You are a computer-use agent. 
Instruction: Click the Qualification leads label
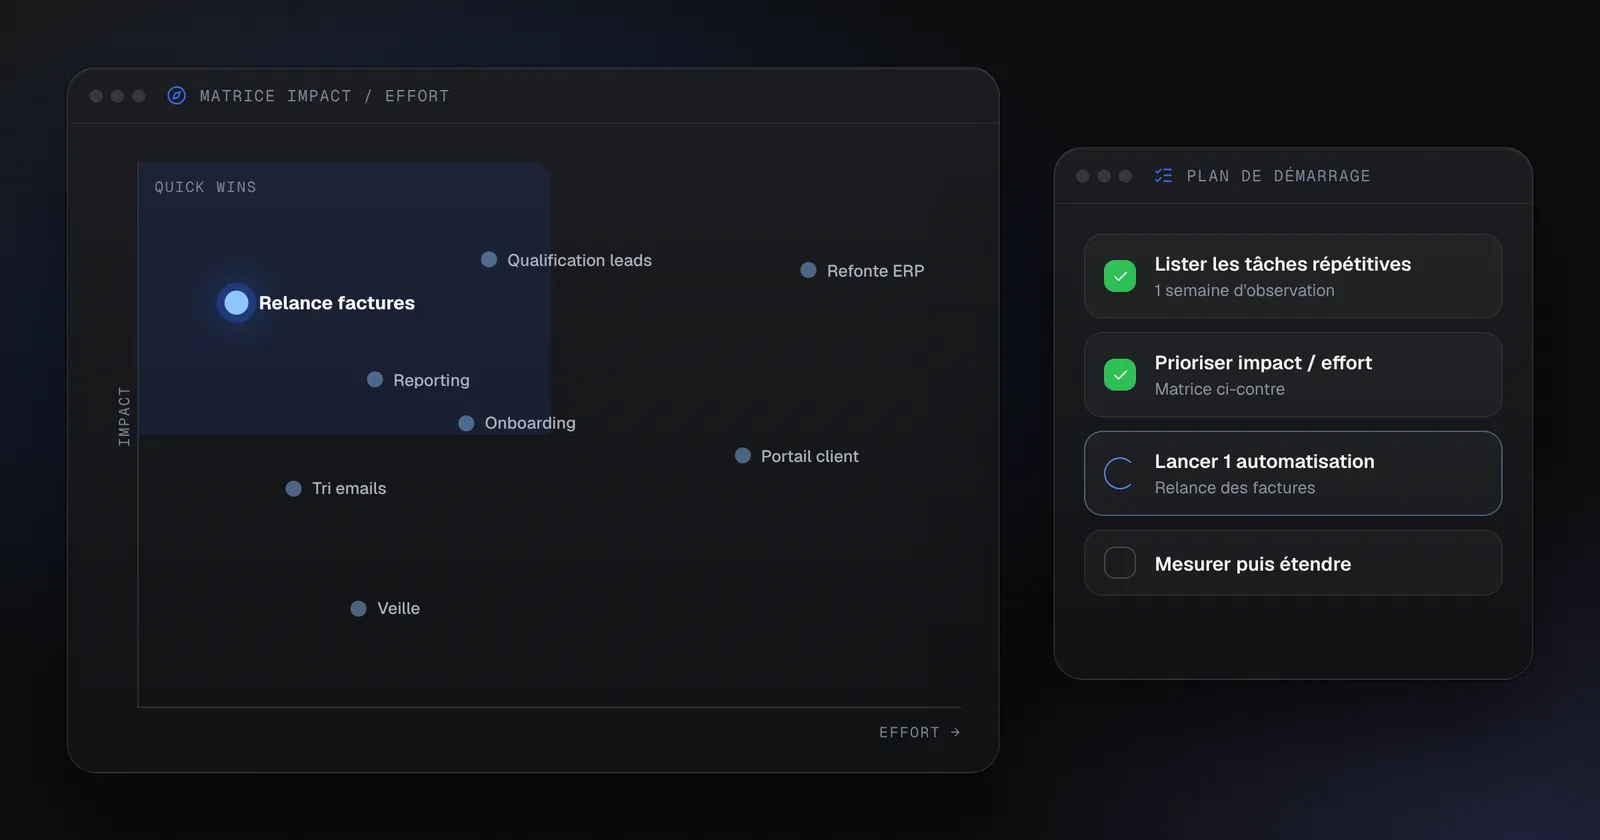point(579,260)
